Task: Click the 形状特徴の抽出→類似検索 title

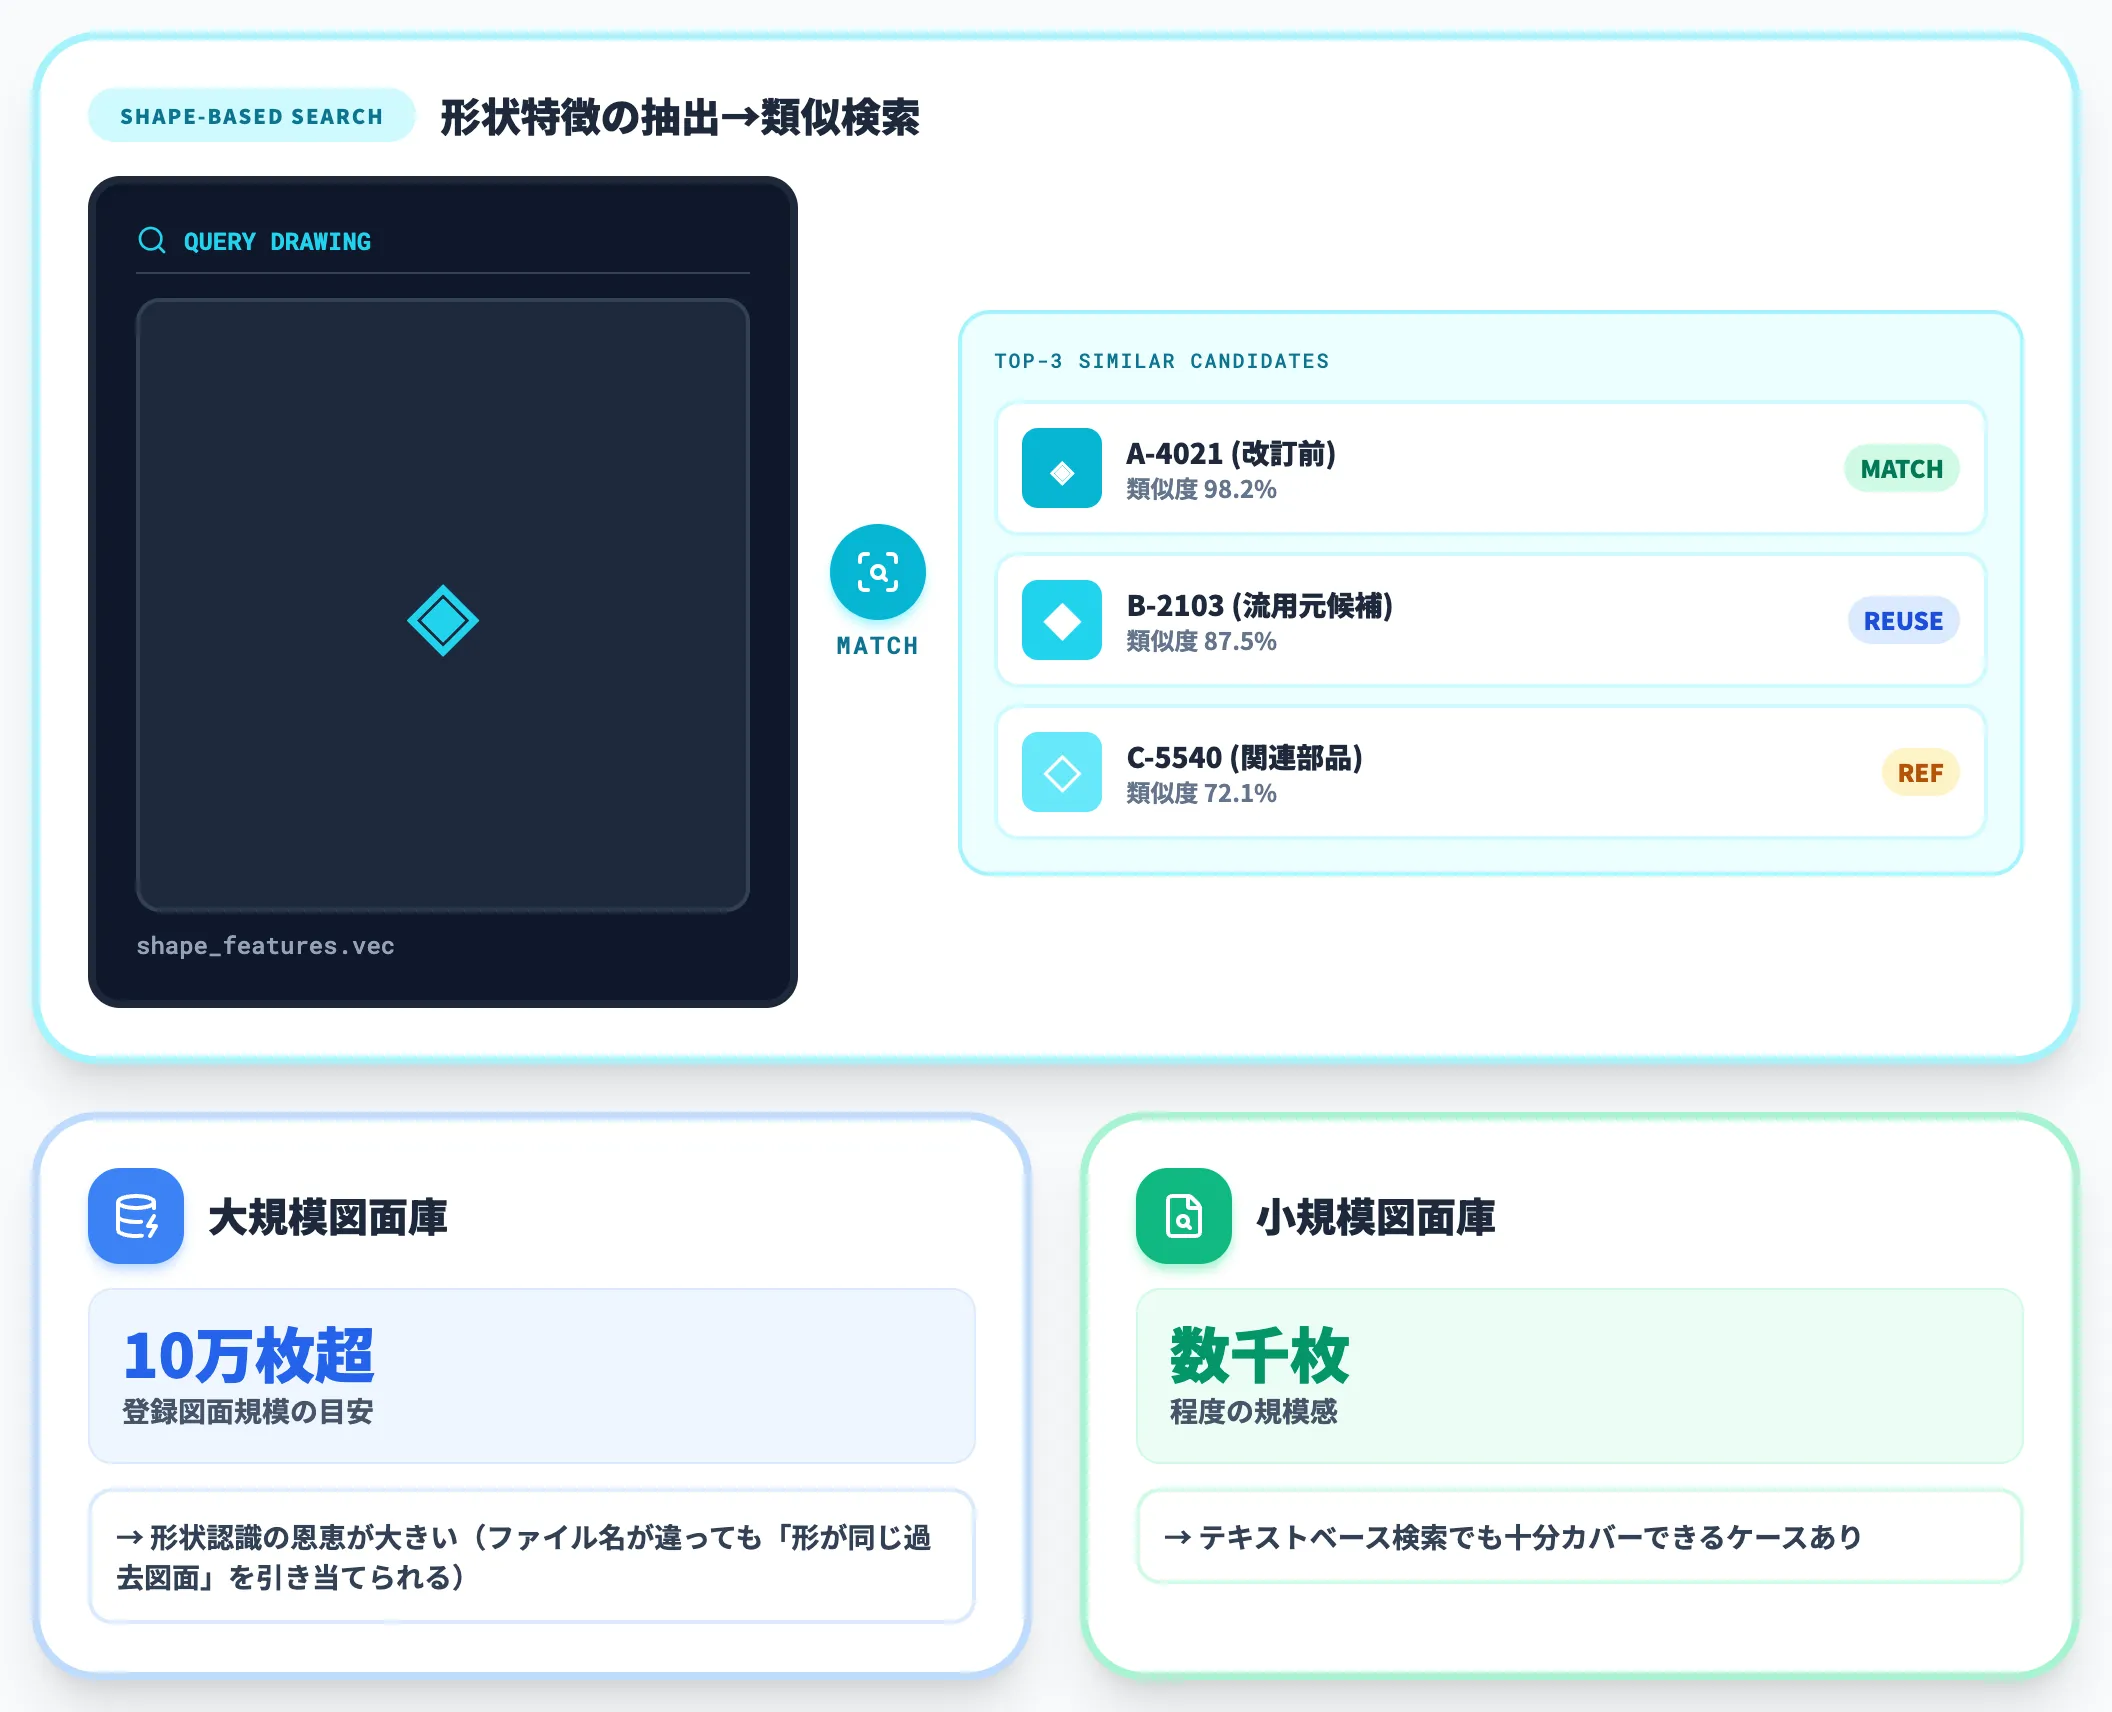Action: pyautogui.click(x=680, y=117)
